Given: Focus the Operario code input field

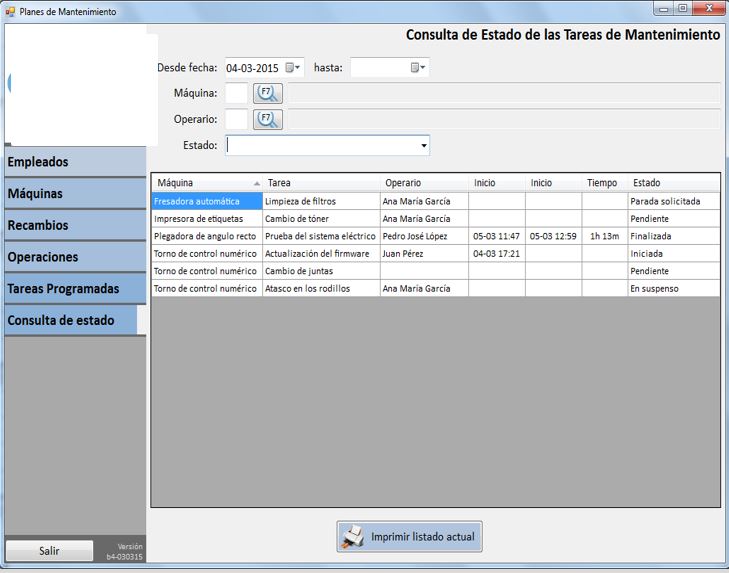Looking at the screenshot, I should [x=236, y=120].
